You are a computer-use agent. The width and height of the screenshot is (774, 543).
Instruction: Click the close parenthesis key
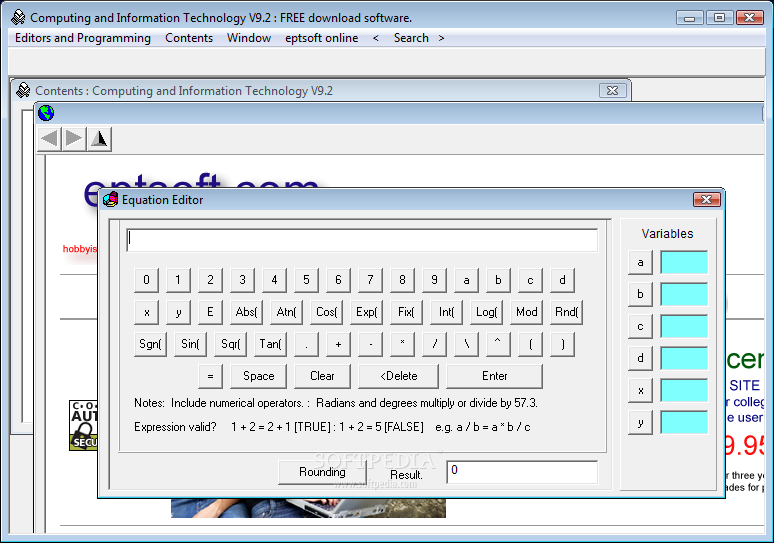tap(562, 344)
